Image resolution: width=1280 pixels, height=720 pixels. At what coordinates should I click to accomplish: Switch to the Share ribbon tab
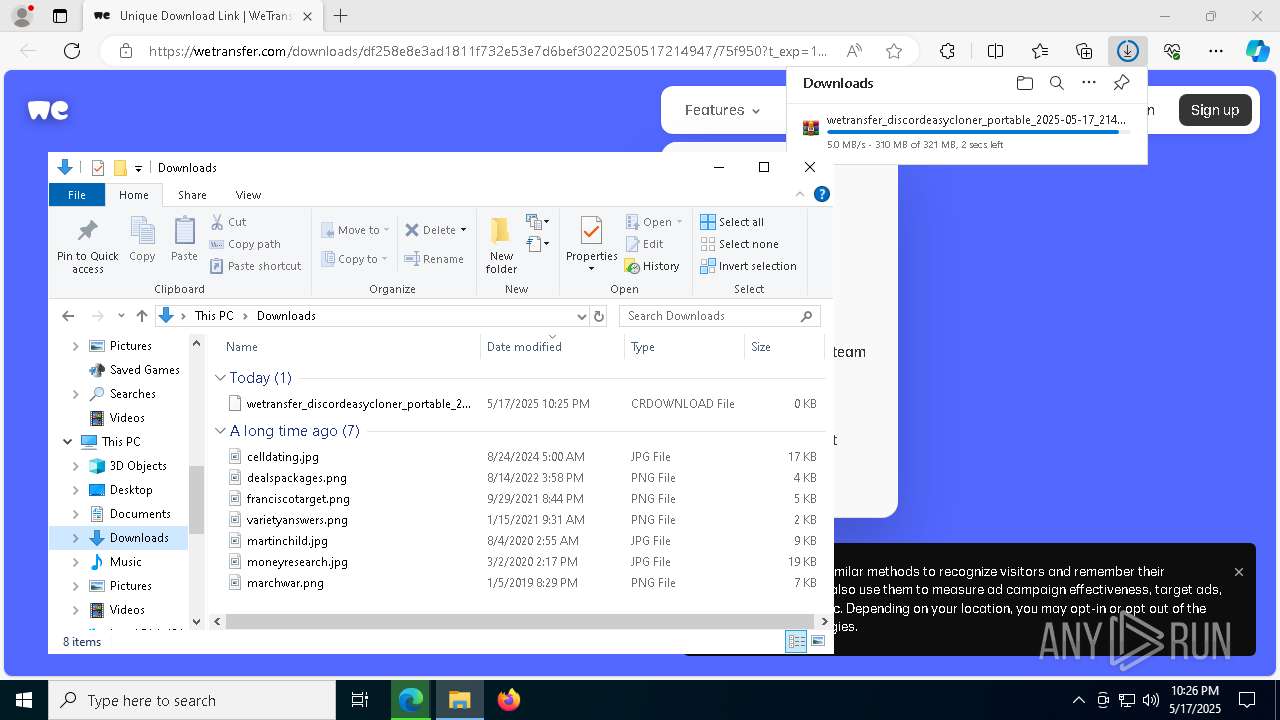[192, 195]
